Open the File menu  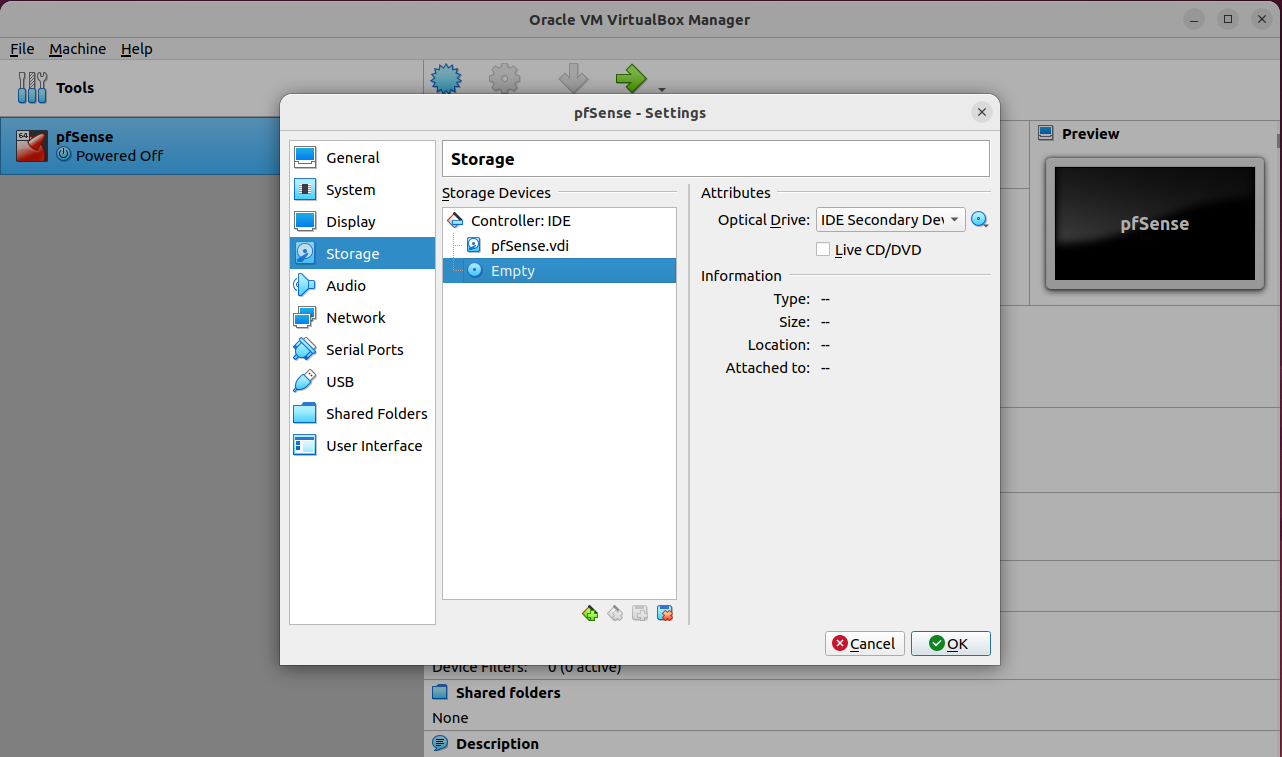pyautogui.click(x=22, y=49)
